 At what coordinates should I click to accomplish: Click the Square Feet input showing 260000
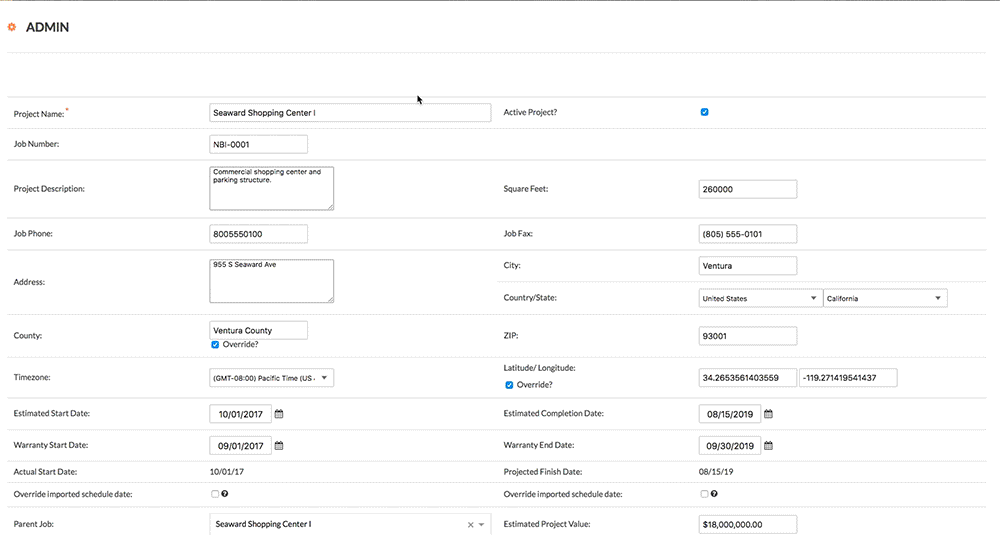tap(747, 189)
